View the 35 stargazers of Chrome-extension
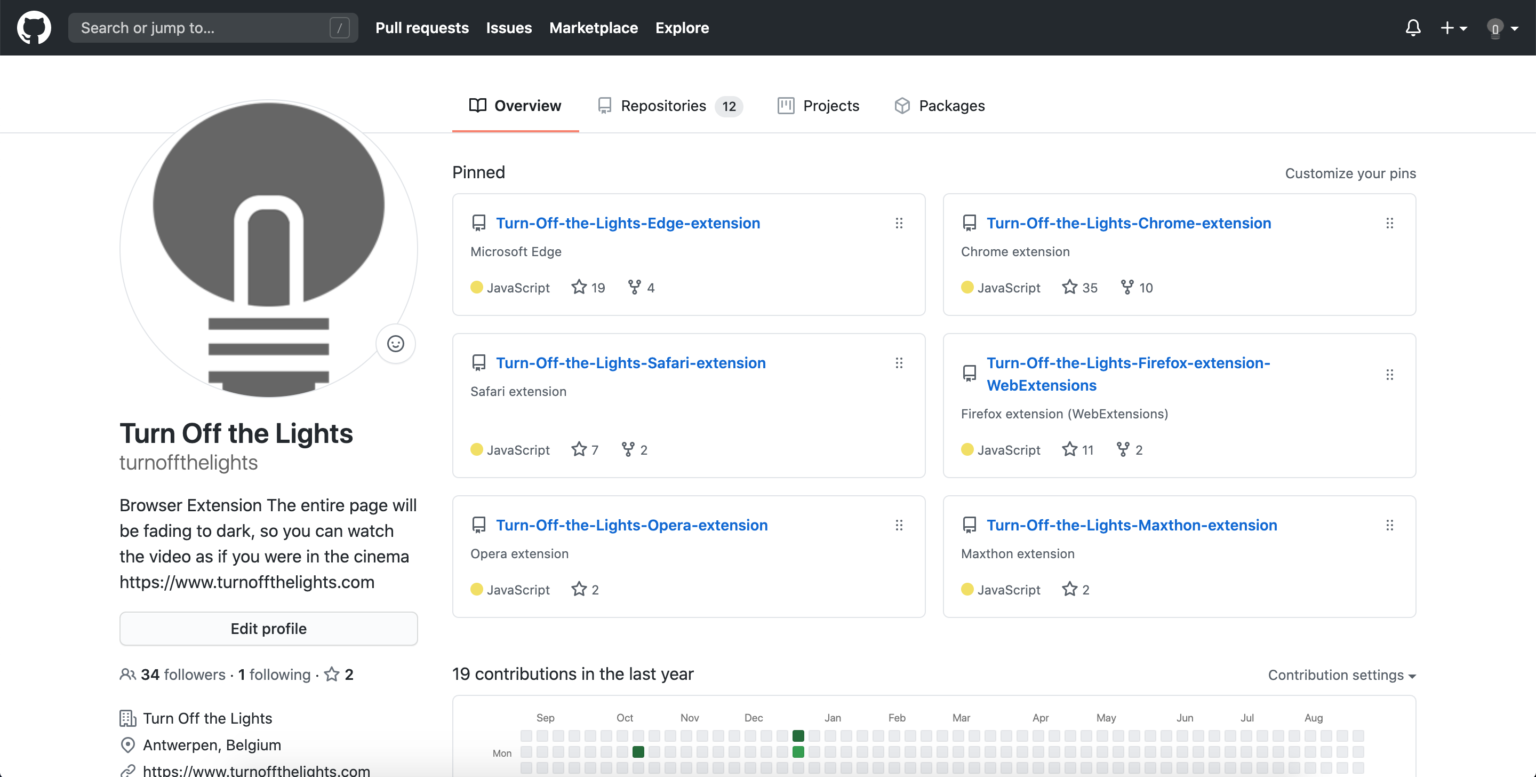Screen dimensions: 1536x777 1080,287
